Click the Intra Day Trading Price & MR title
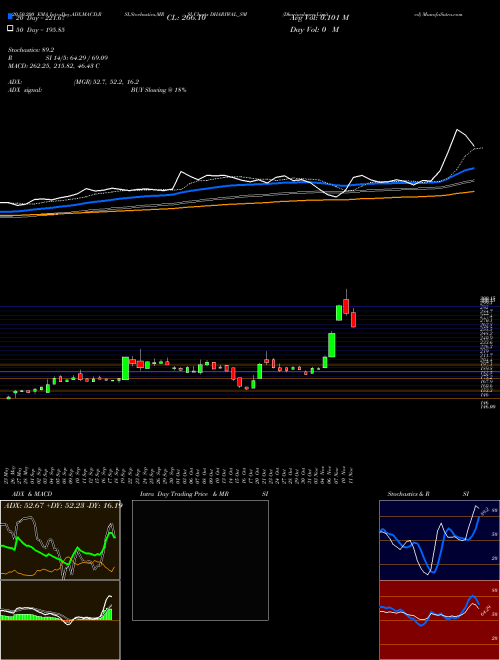 (184, 494)
